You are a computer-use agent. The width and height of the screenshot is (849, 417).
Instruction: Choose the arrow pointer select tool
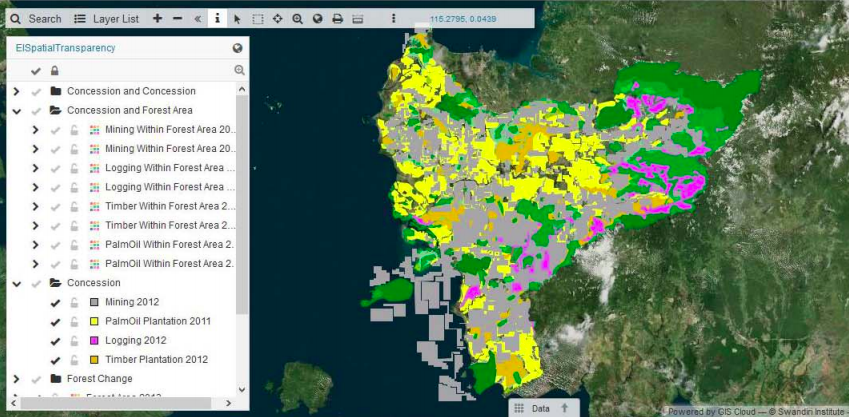click(x=237, y=19)
